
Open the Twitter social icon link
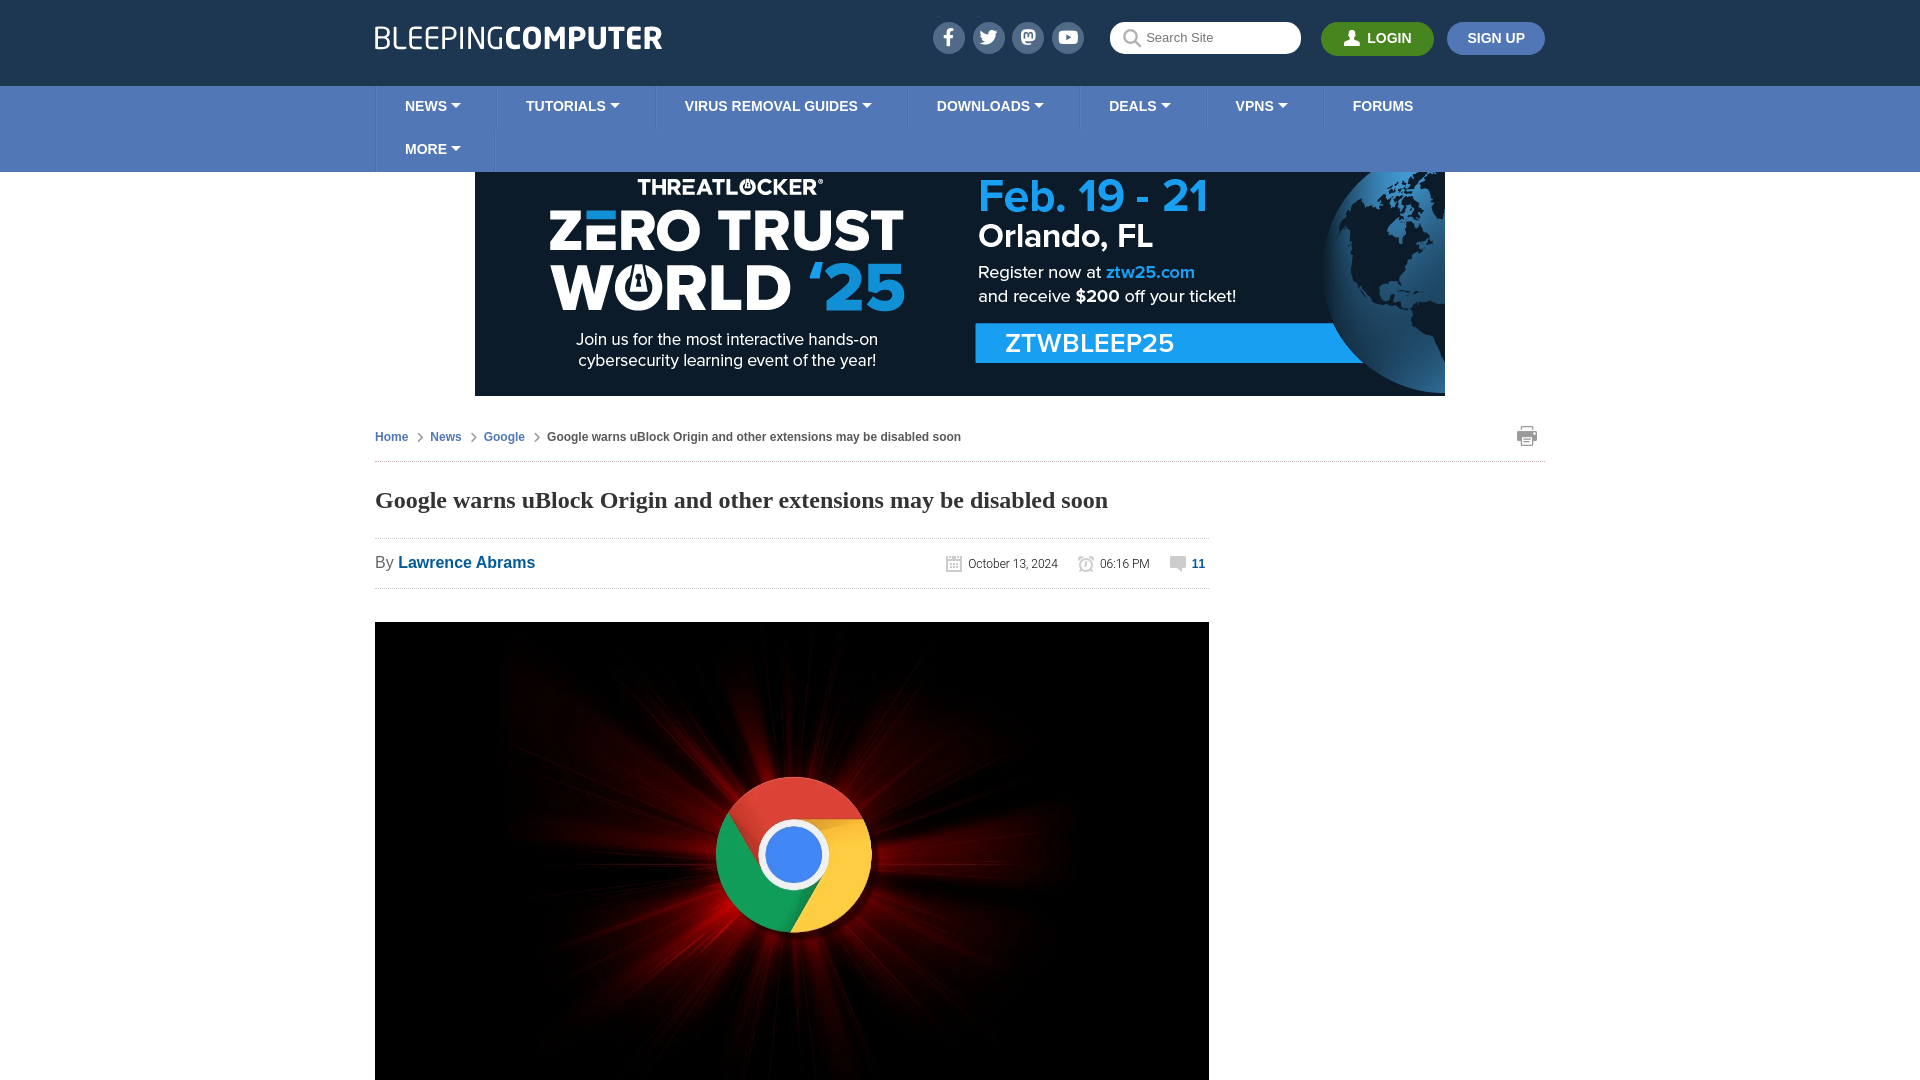point(988,37)
